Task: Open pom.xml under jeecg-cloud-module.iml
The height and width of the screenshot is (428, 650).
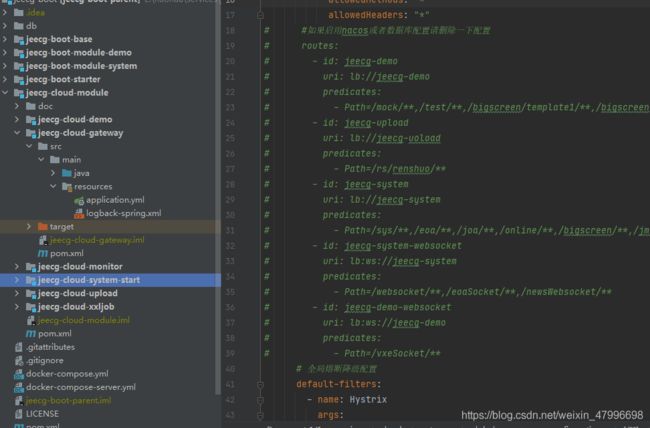Action: [x=55, y=333]
